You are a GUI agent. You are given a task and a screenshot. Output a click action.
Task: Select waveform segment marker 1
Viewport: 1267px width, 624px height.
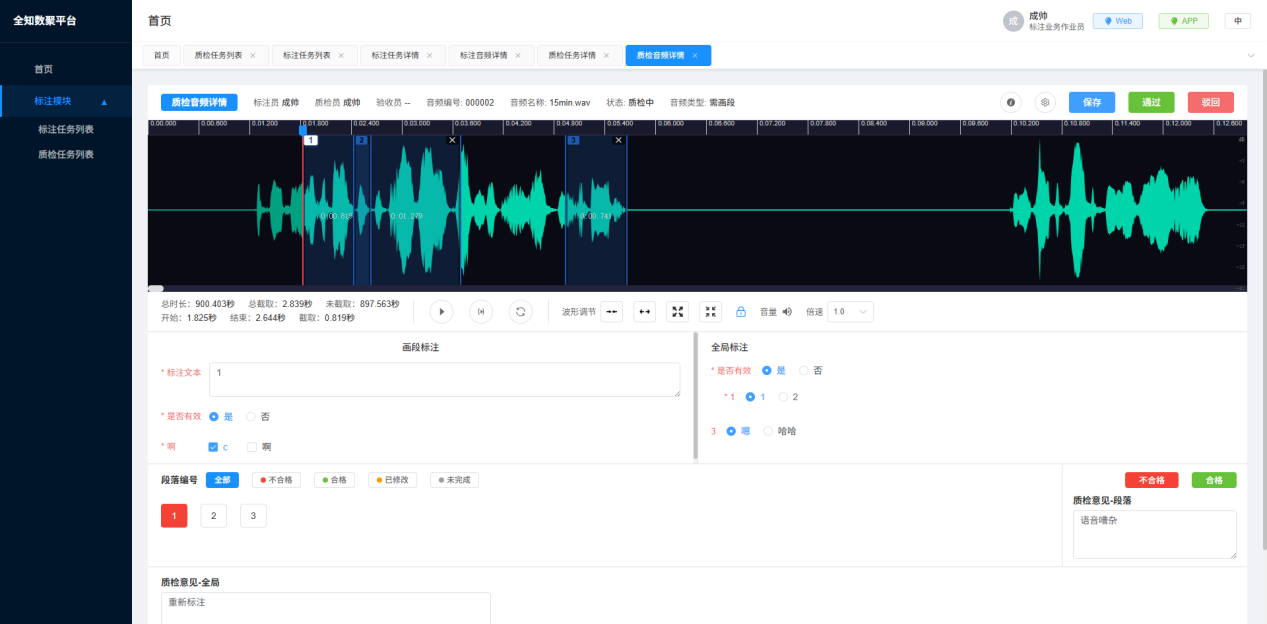(x=311, y=141)
